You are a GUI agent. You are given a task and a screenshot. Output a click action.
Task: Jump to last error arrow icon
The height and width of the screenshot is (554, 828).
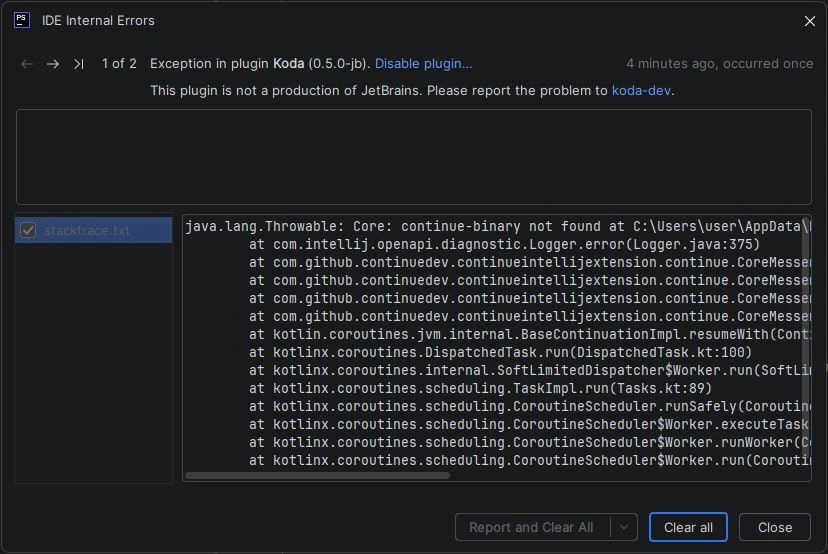pos(79,64)
